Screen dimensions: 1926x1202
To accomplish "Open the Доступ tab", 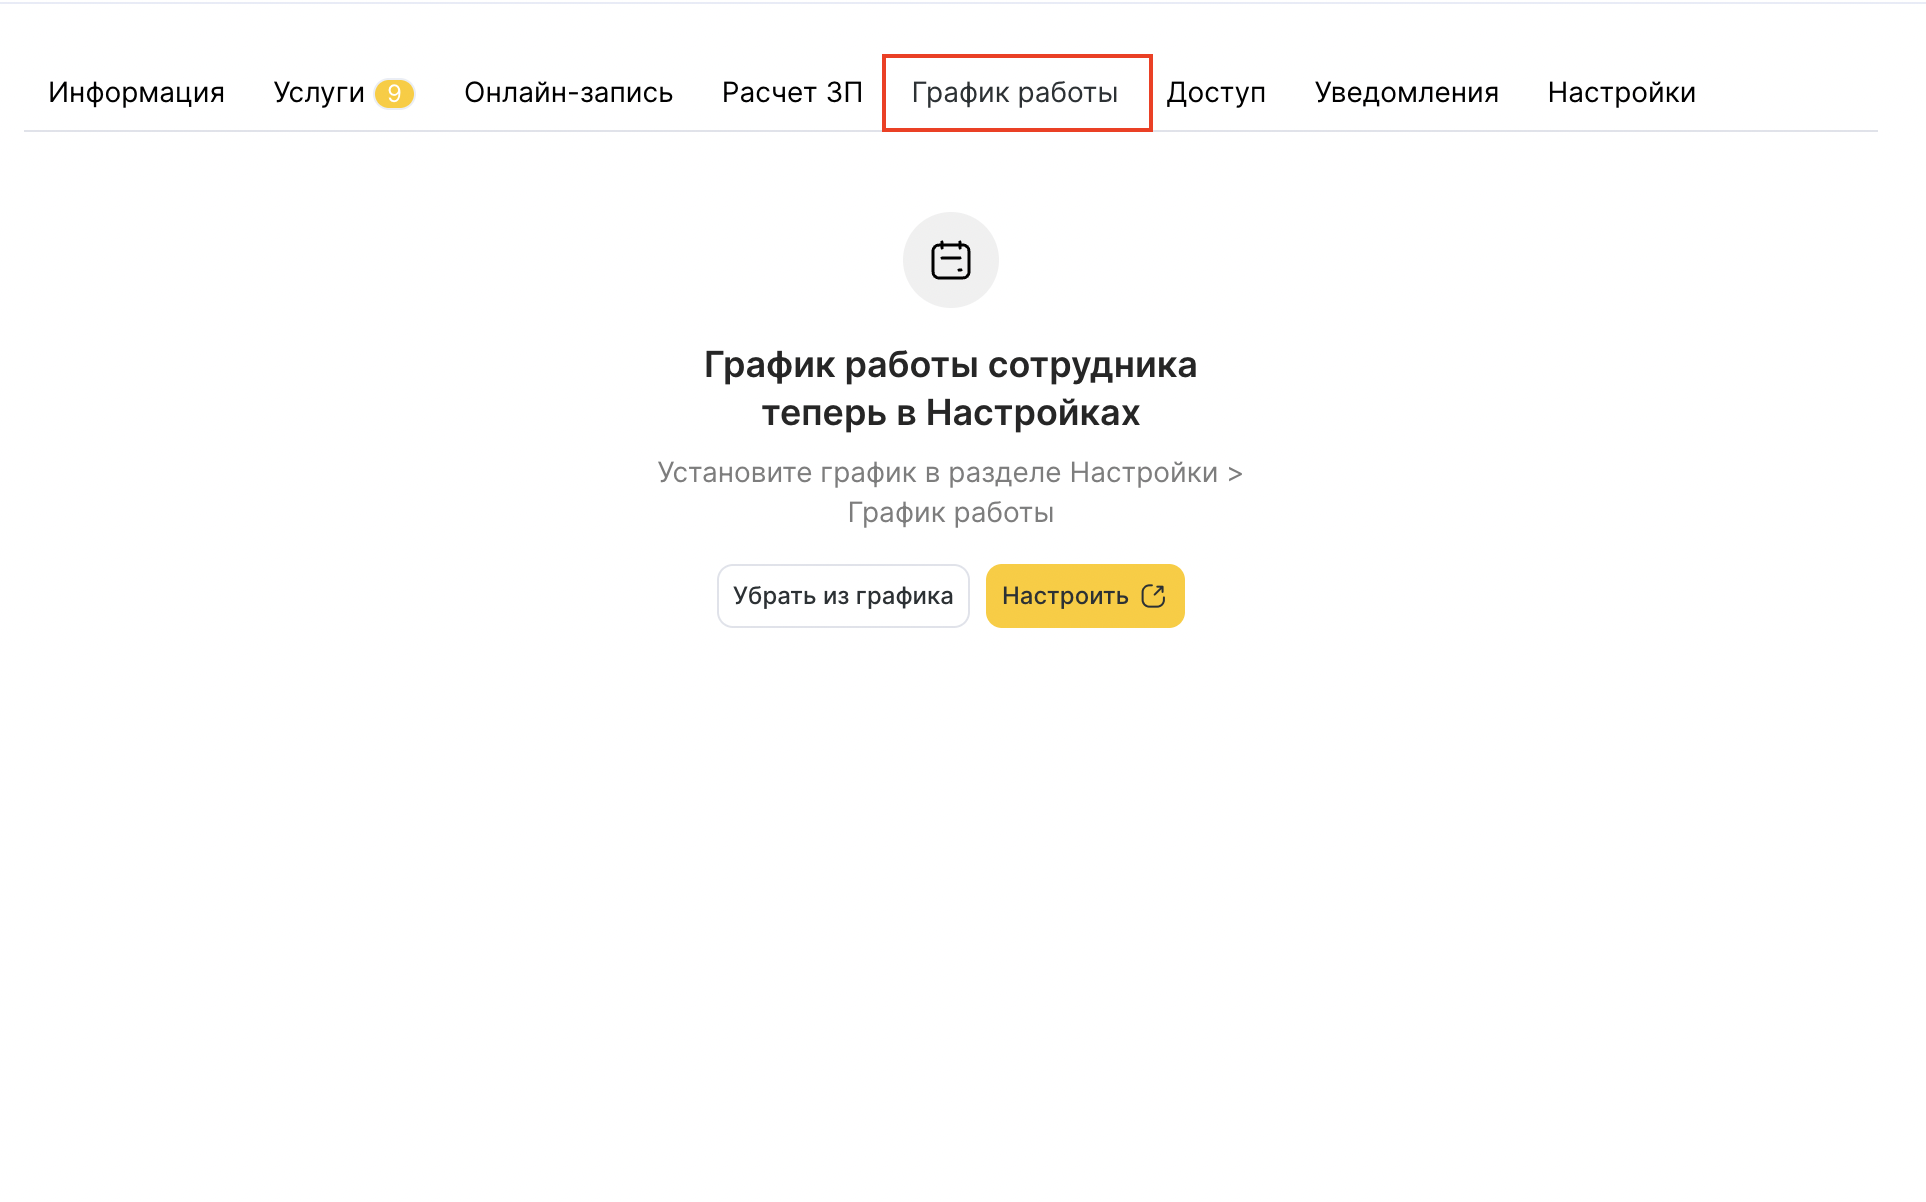I will tap(1216, 93).
